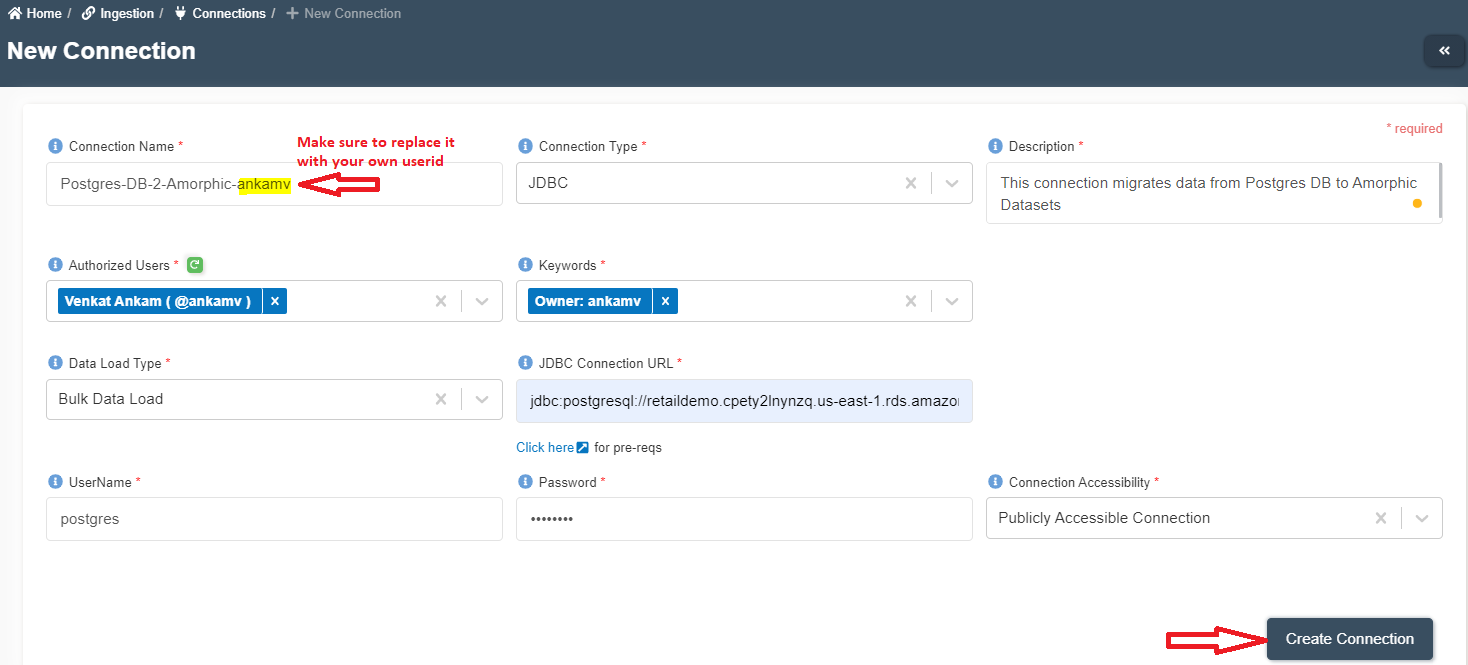Click the Description field scrollbar
Viewport: 1468px width, 665px height.
coord(1440,190)
